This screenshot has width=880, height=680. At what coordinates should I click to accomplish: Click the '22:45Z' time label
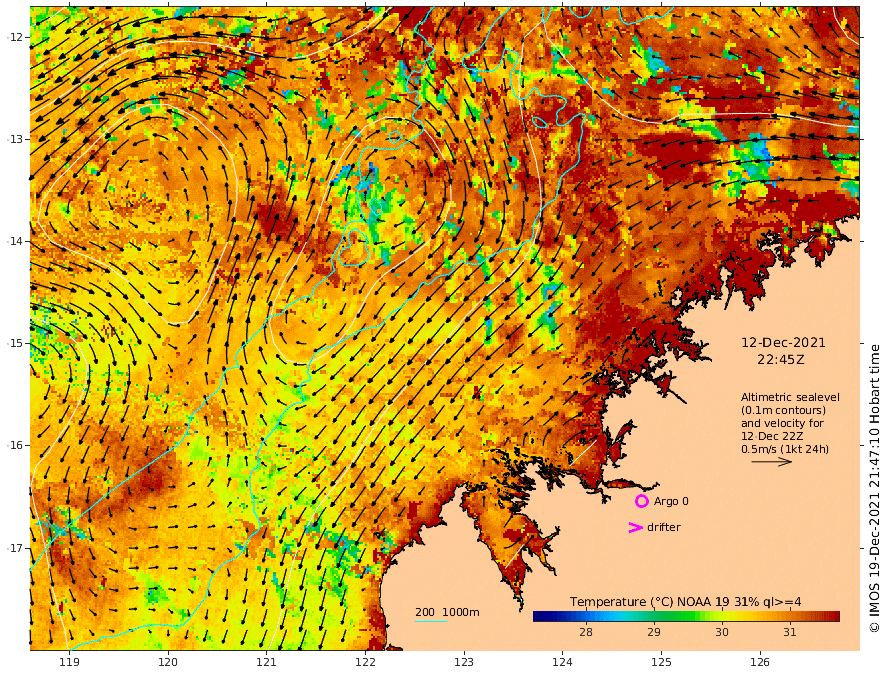780,360
